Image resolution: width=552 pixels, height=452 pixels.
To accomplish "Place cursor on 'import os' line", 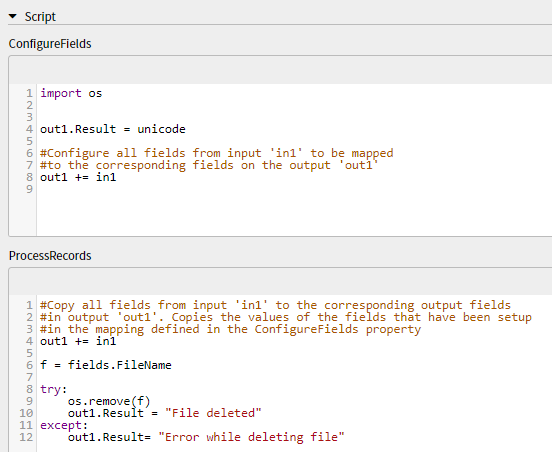I will pos(71,93).
